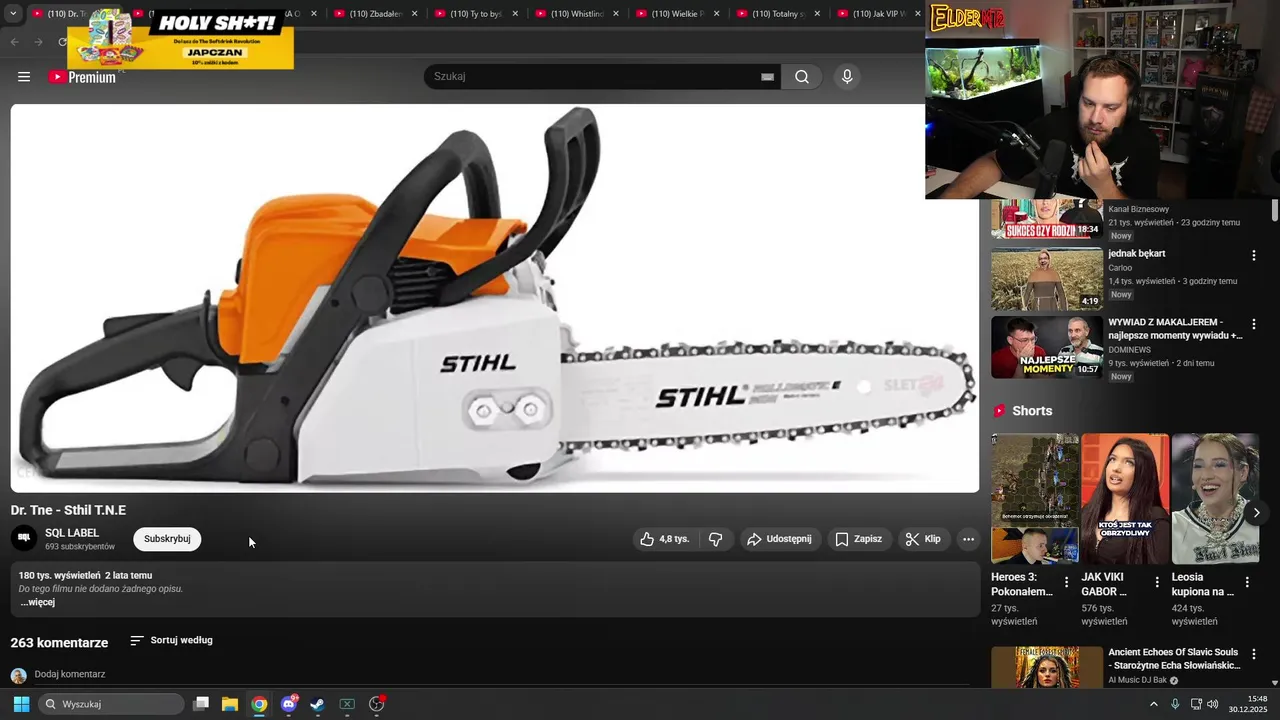Subscribe to SQL LABEL channel

tap(167, 539)
